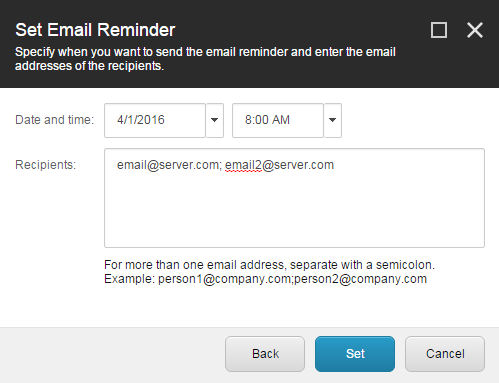Image resolution: width=499 pixels, height=383 pixels.
Task: Maximize the Set Email Reminder dialog
Action: (x=439, y=30)
